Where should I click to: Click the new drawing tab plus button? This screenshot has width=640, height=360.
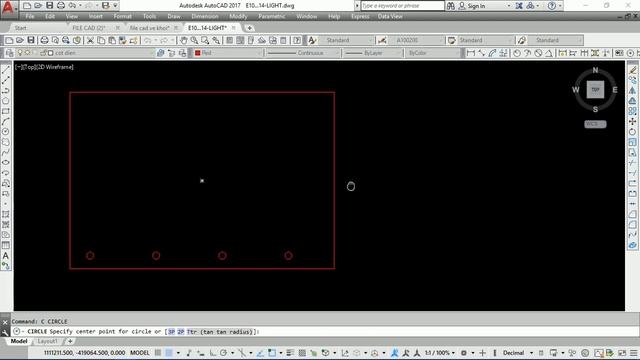click(249, 28)
